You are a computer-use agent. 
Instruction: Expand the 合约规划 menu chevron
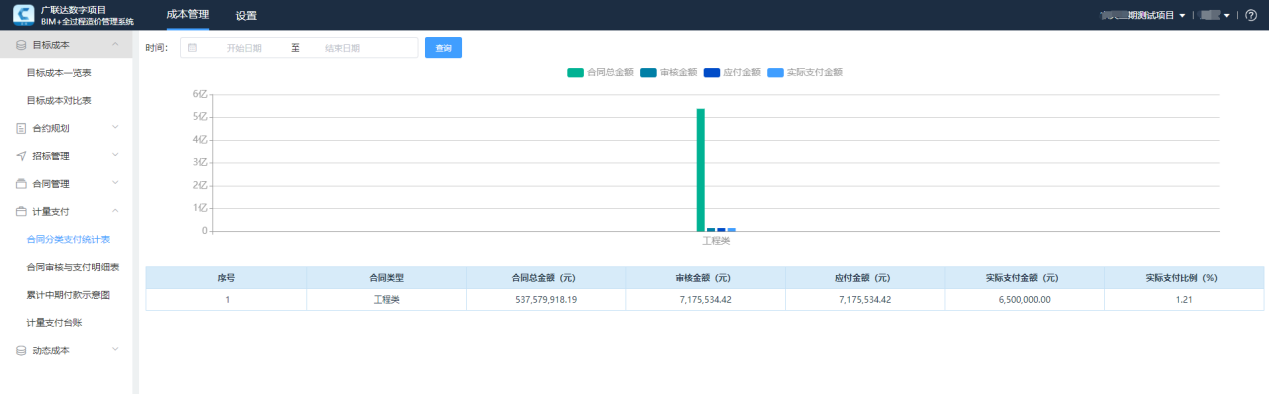[115, 128]
